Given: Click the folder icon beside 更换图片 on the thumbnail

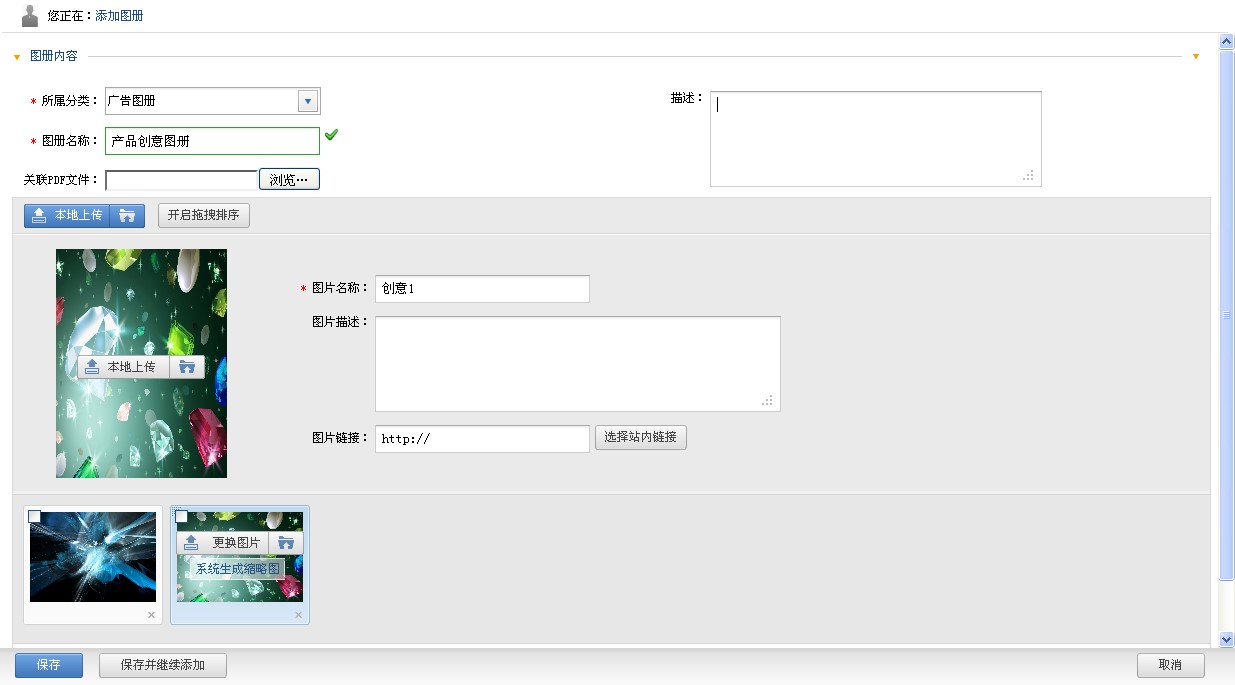Looking at the screenshot, I should pyautogui.click(x=286, y=543).
